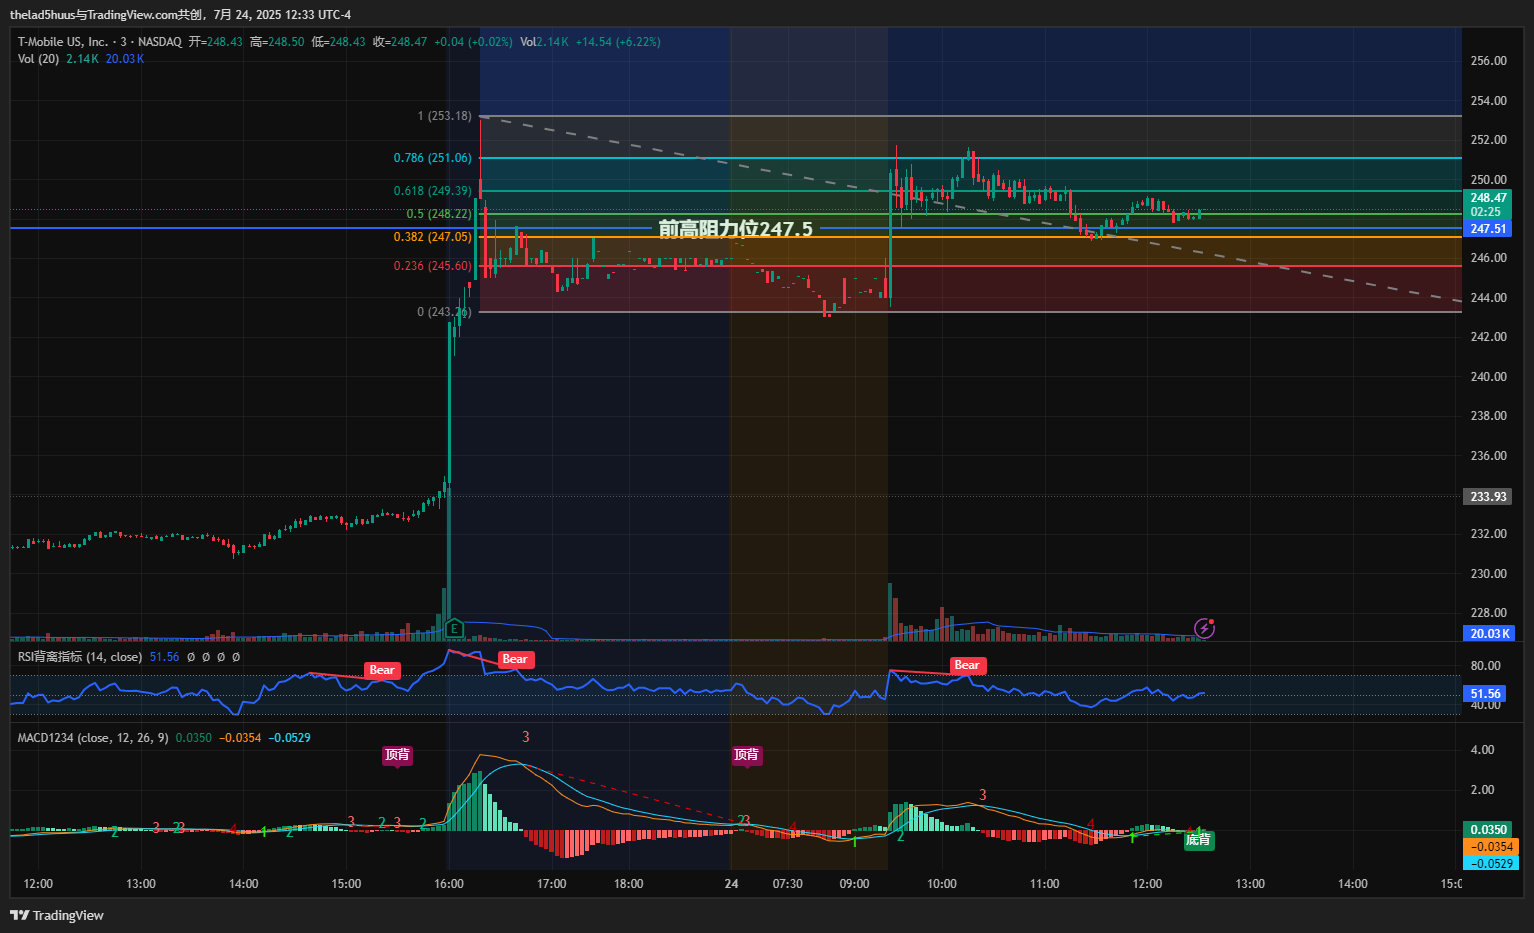Click the blue 247.51 price line label

[1488, 229]
